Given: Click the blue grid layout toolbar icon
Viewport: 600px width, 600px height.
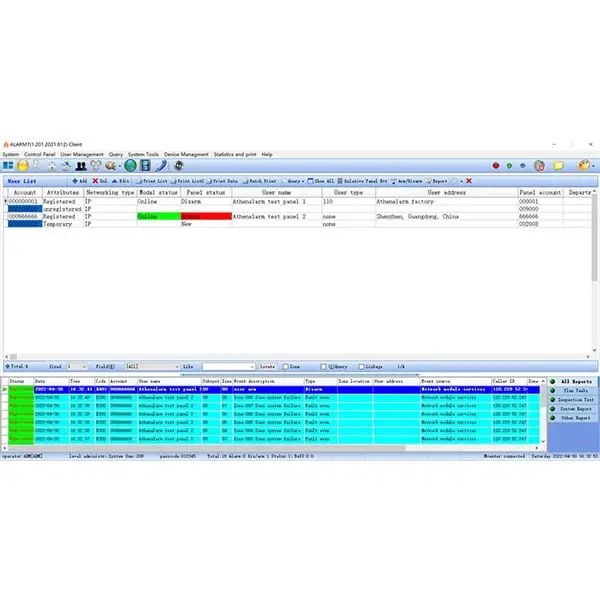Looking at the screenshot, I should click(8, 166).
